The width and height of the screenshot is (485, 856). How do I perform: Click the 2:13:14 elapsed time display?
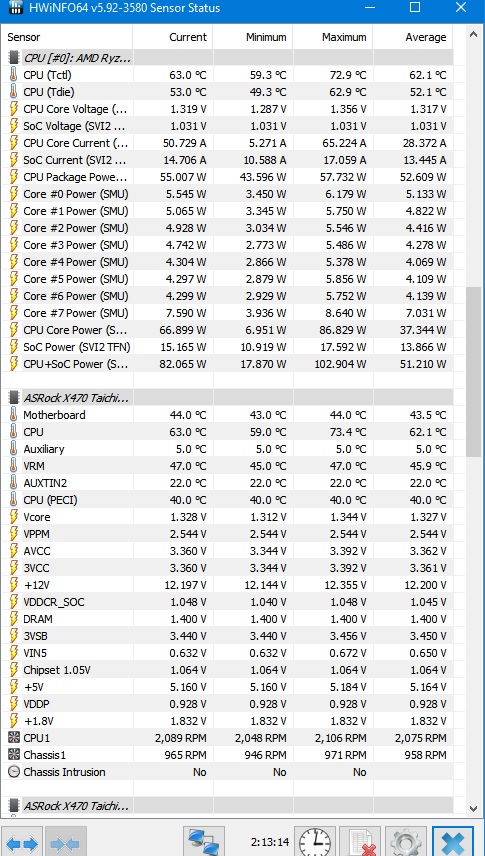(270, 841)
